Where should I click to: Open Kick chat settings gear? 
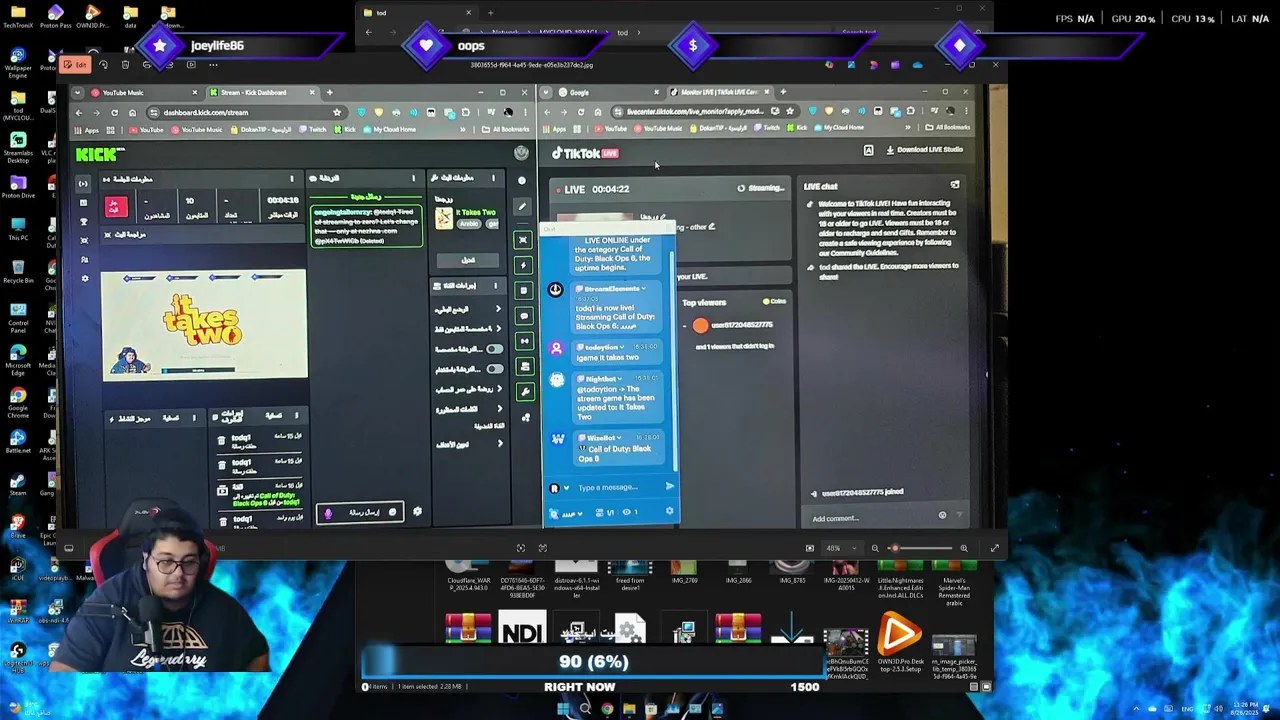point(417,512)
